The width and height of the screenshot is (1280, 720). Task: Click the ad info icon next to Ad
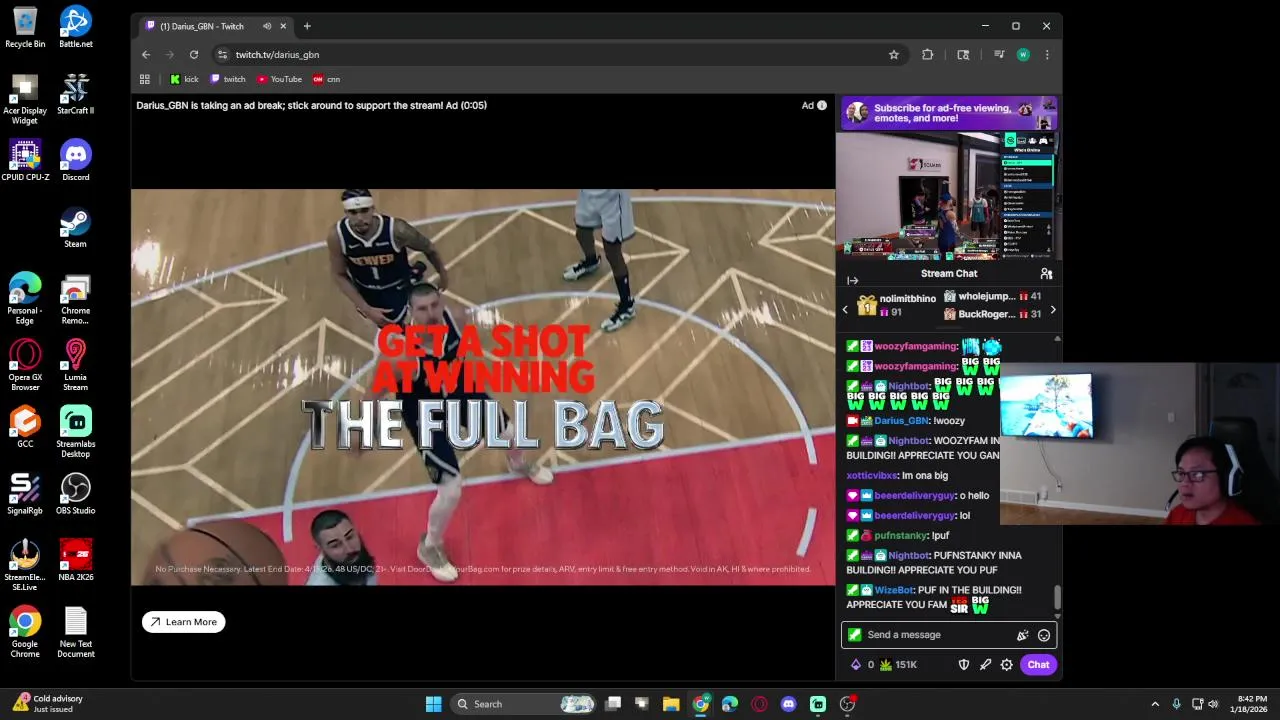[822, 105]
